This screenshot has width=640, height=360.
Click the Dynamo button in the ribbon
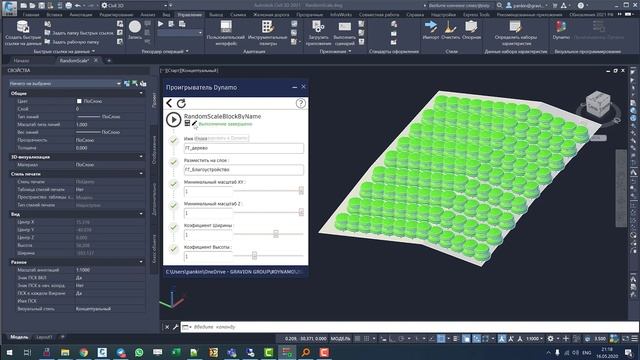click(561, 30)
